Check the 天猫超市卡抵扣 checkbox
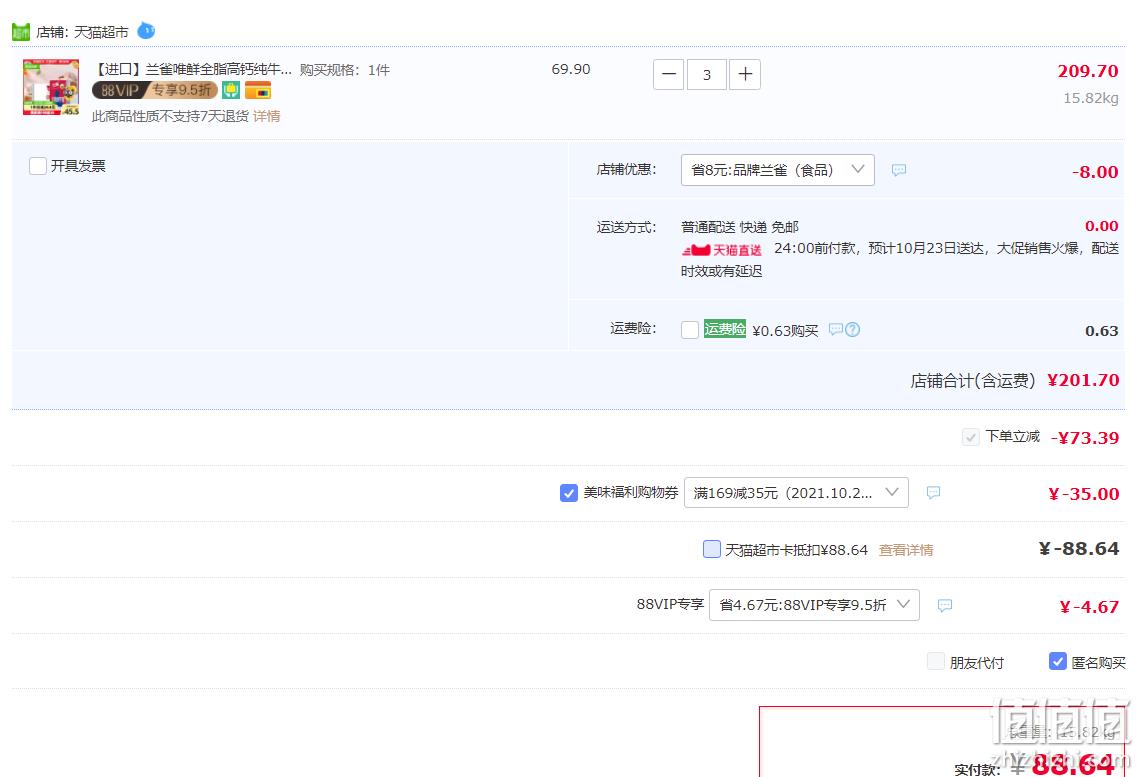This screenshot has height=777, width=1140. click(x=712, y=549)
